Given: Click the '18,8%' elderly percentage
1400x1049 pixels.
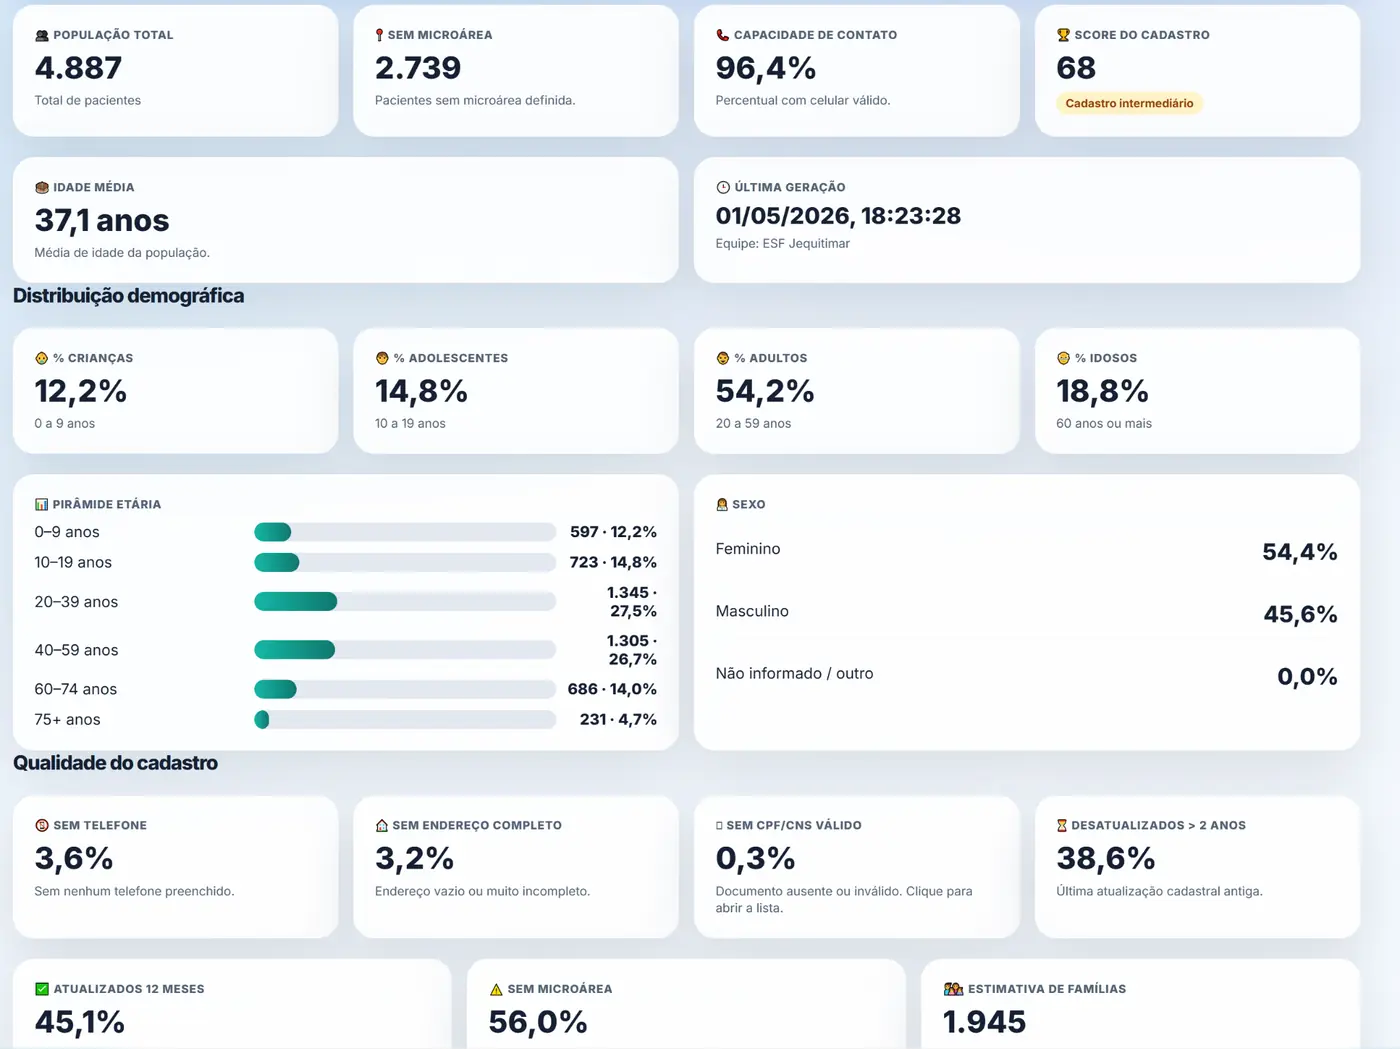Looking at the screenshot, I should tap(1103, 391).
